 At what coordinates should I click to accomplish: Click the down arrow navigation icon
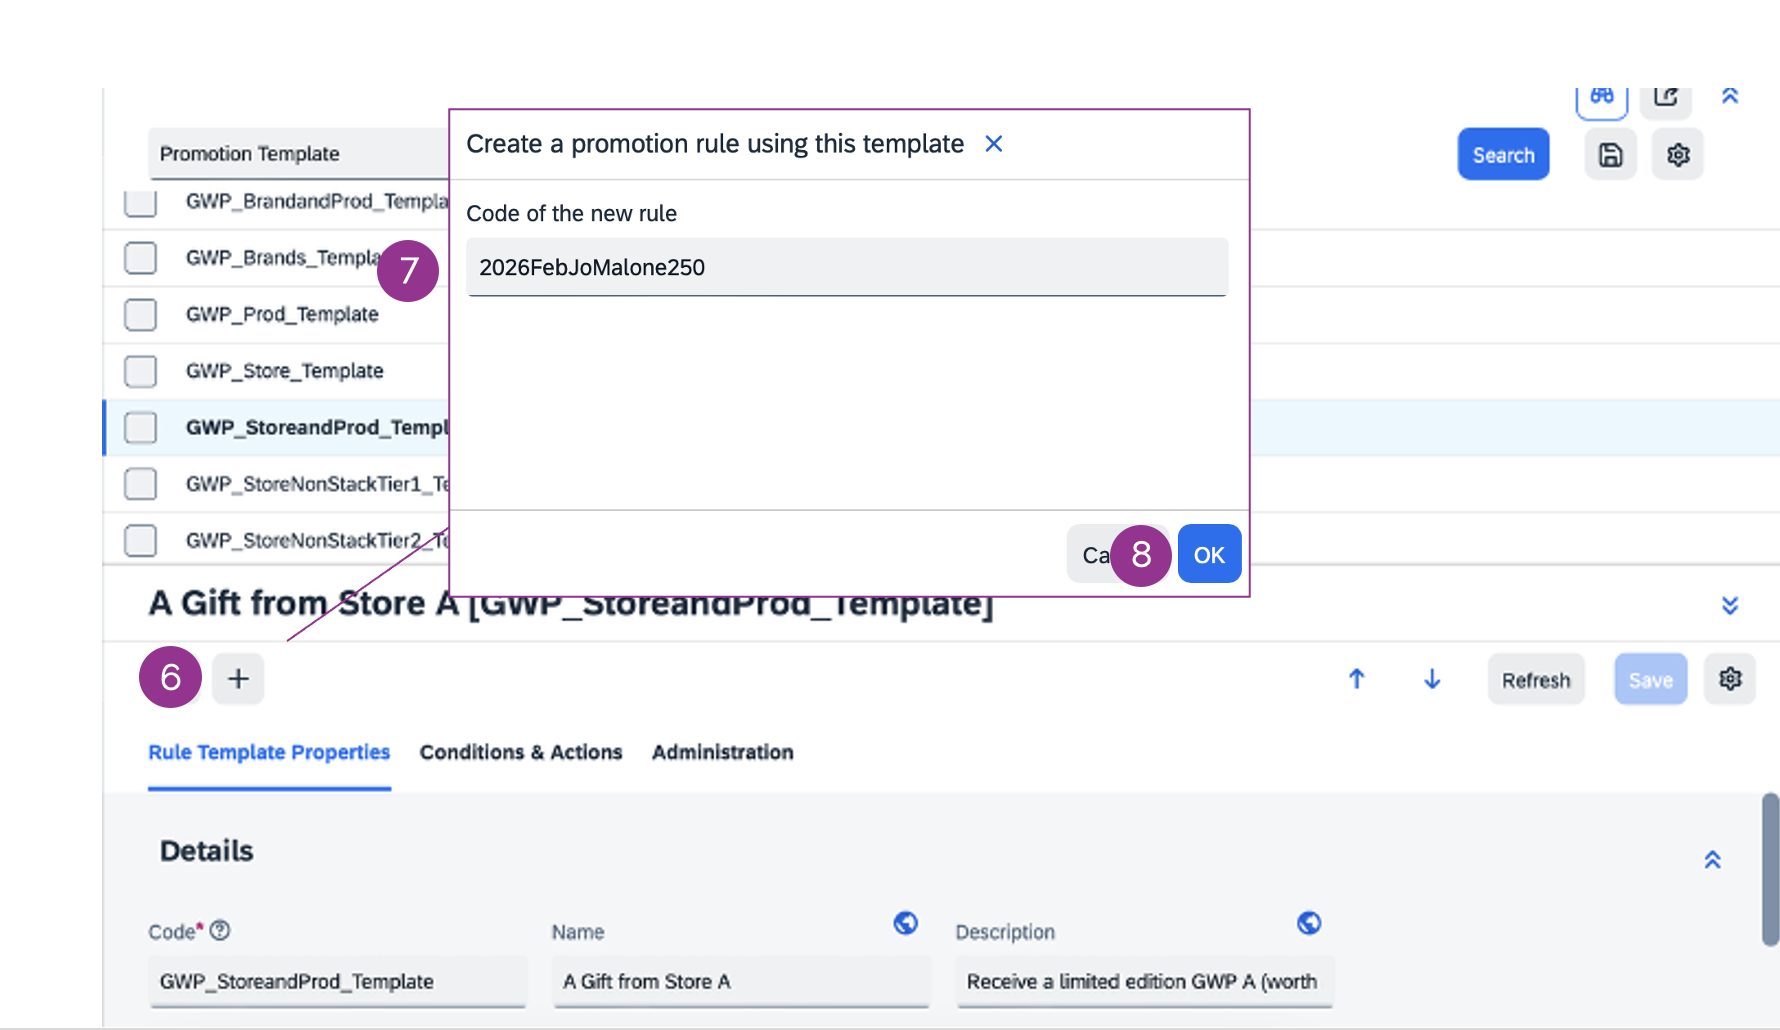1432,679
